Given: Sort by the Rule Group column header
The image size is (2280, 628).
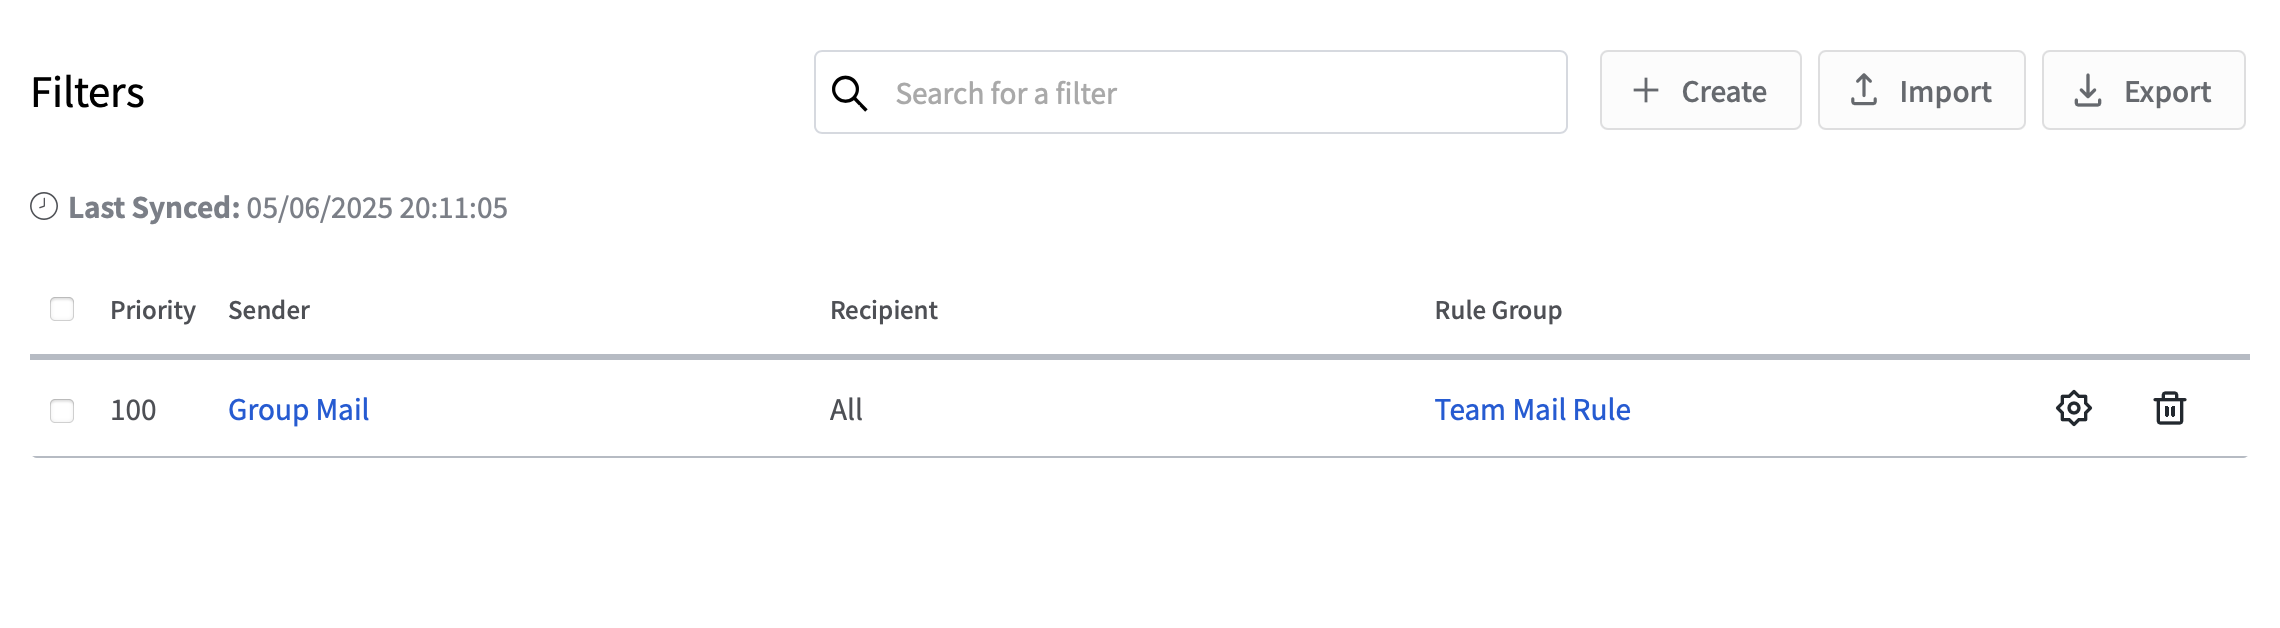Looking at the screenshot, I should pyautogui.click(x=1498, y=310).
